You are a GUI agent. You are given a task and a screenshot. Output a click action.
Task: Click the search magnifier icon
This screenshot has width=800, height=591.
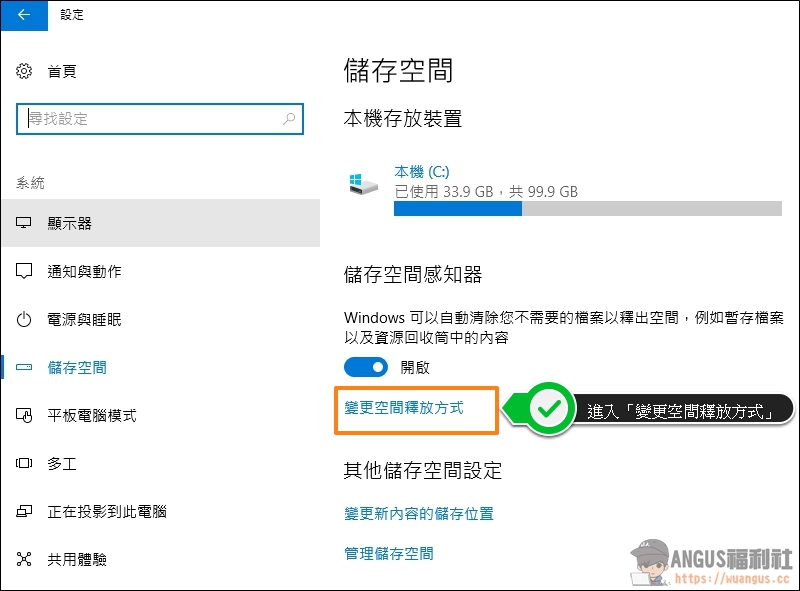click(x=289, y=118)
